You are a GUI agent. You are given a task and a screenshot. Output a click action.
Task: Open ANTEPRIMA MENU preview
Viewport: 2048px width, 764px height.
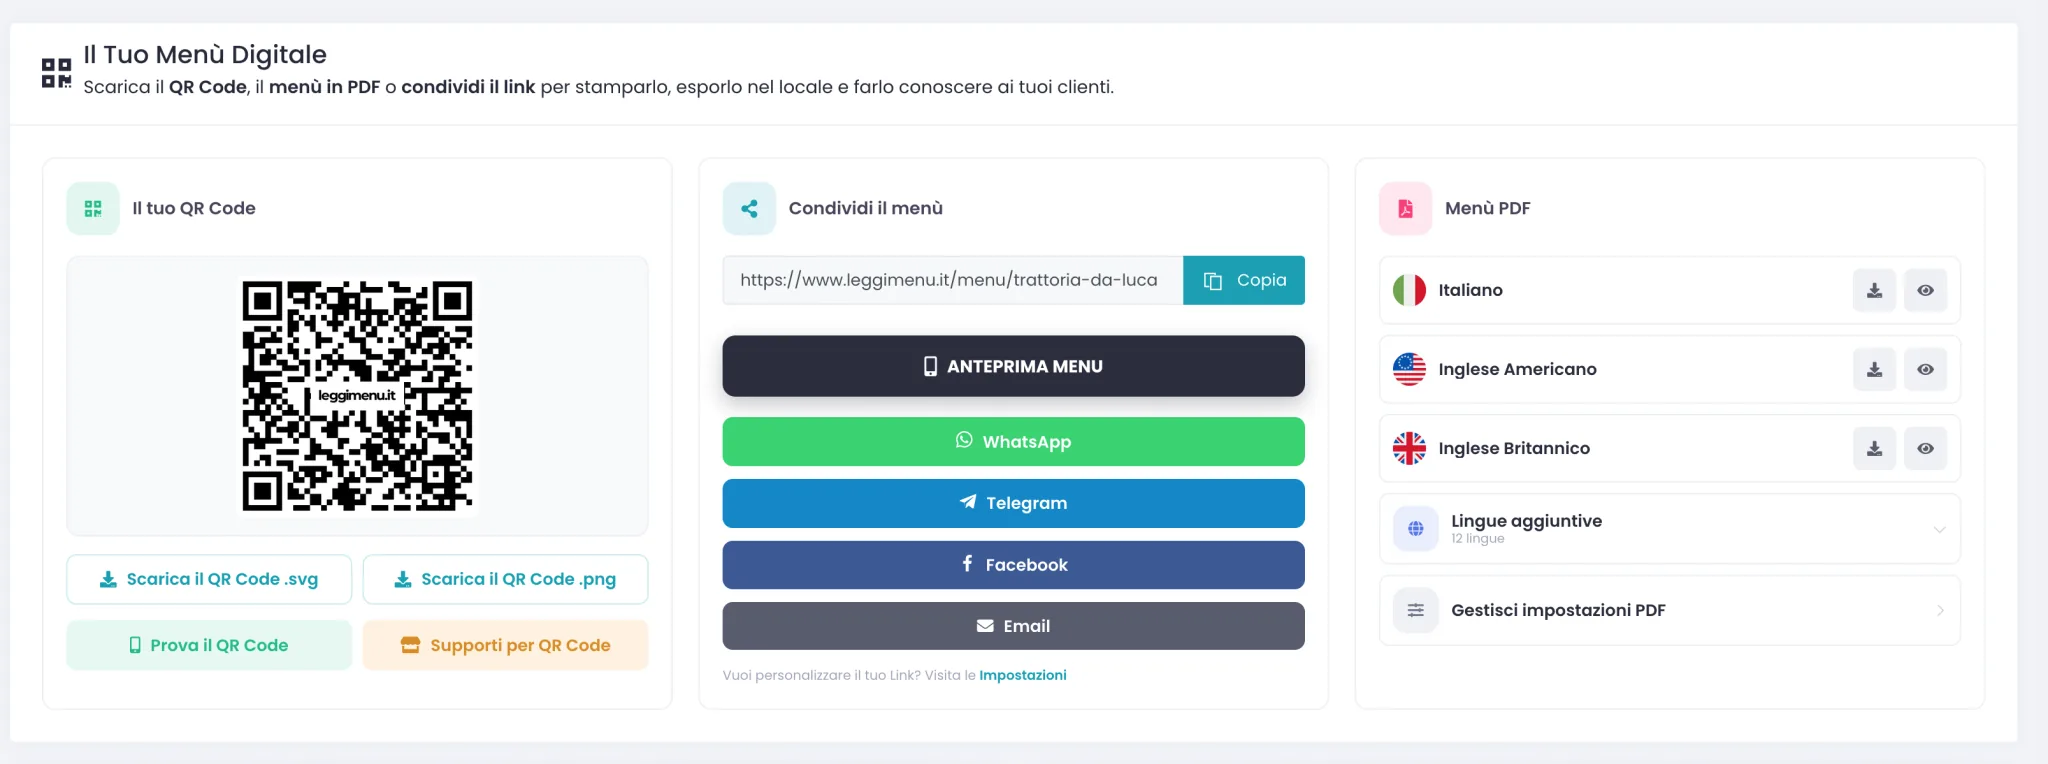click(1013, 366)
